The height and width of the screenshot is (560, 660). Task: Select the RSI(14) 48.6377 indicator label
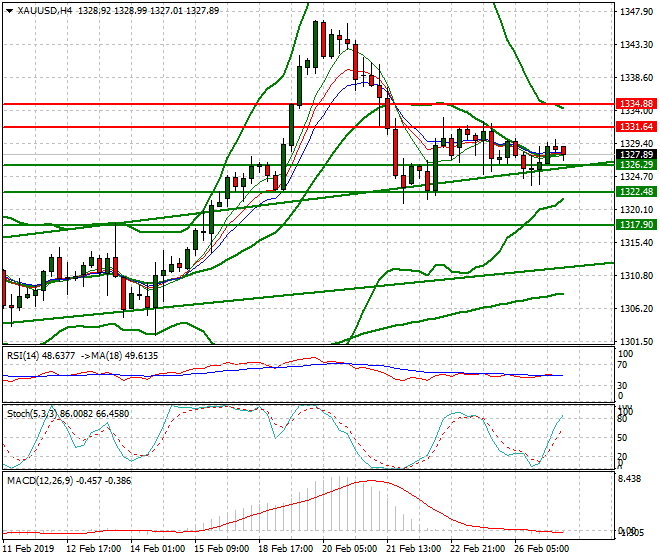coord(41,356)
